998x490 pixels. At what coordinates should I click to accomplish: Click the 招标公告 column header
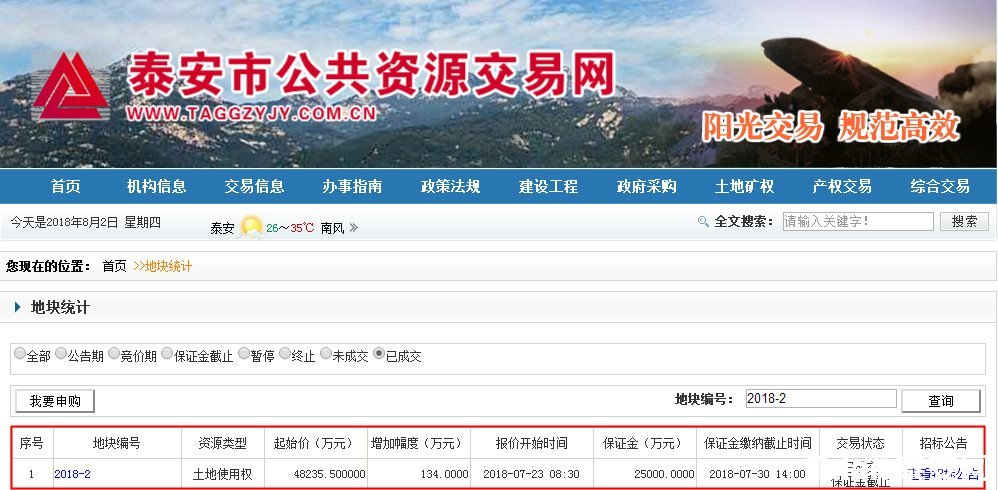point(943,443)
